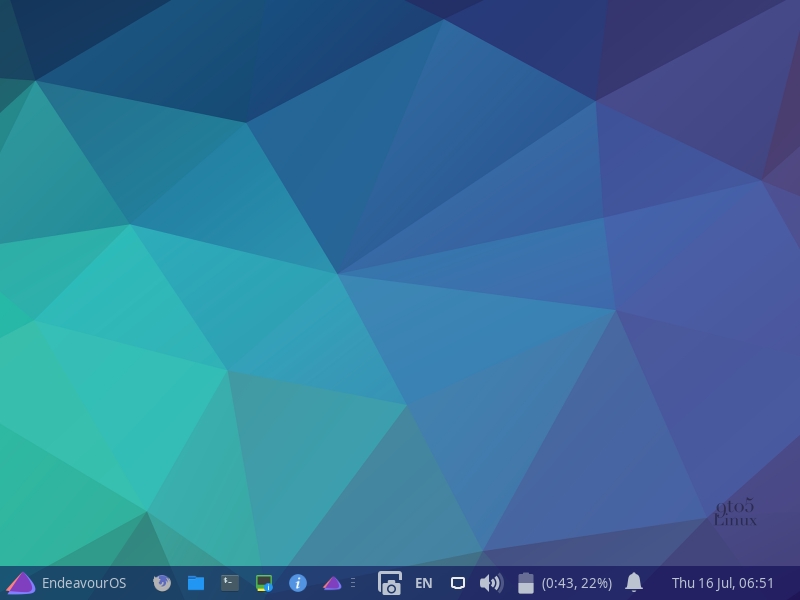Open the package updates notifier icon
Viewport: 800px width, 600px height.
(x=262, y=582)
